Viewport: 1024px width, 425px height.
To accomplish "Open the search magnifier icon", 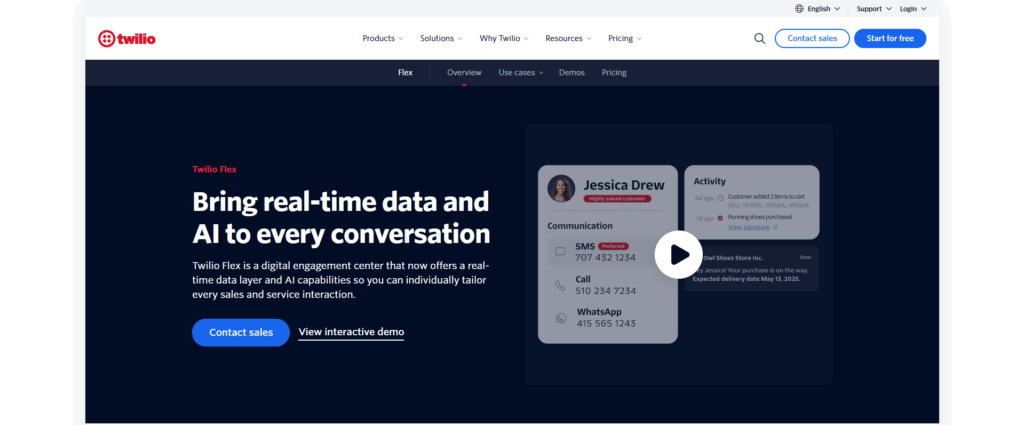I will point(760,39).
